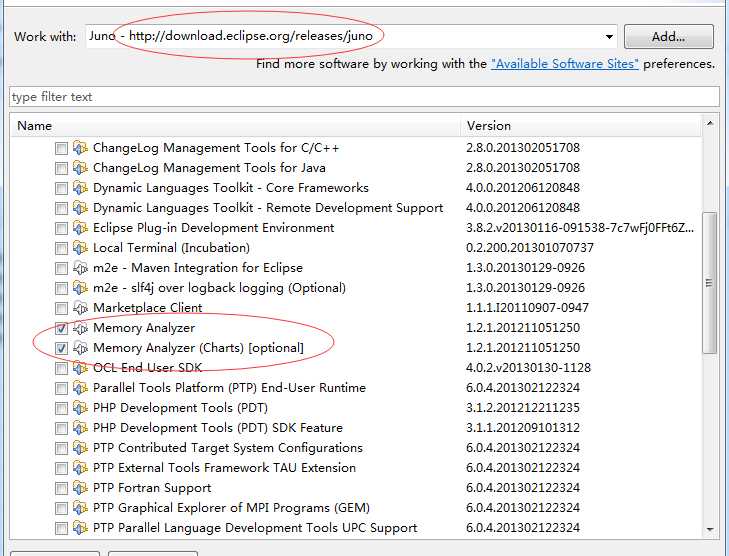
Task: Click the Marketplace Client feature icon
Action: point(80,308)
